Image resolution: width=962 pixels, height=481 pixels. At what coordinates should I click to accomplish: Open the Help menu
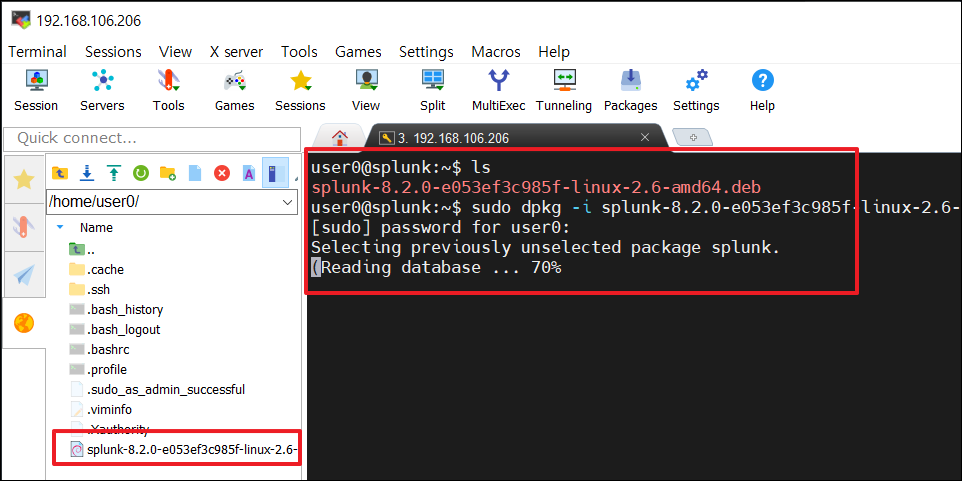(x=554, y=52)
